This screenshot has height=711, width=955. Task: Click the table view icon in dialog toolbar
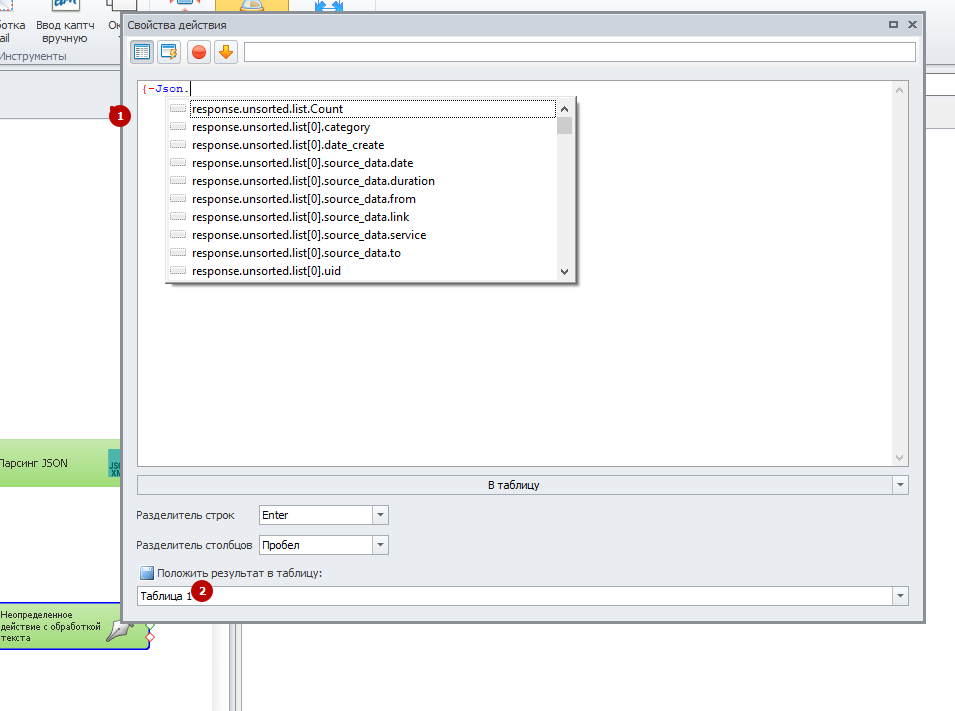click(x=142, y=52)
